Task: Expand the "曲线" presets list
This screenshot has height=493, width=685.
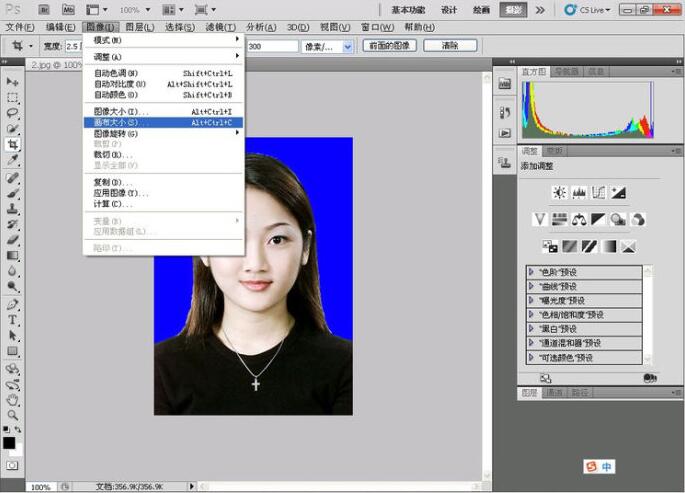Action: click(531, 286)
